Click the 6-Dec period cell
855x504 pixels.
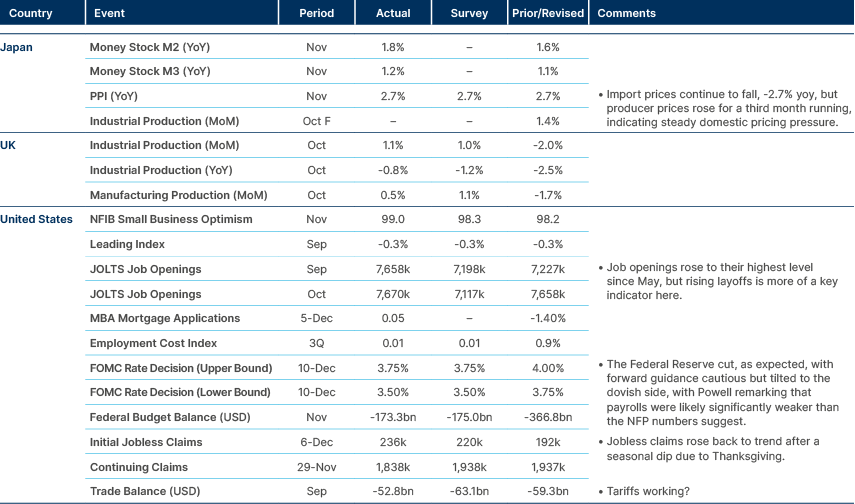pos(317,442)
